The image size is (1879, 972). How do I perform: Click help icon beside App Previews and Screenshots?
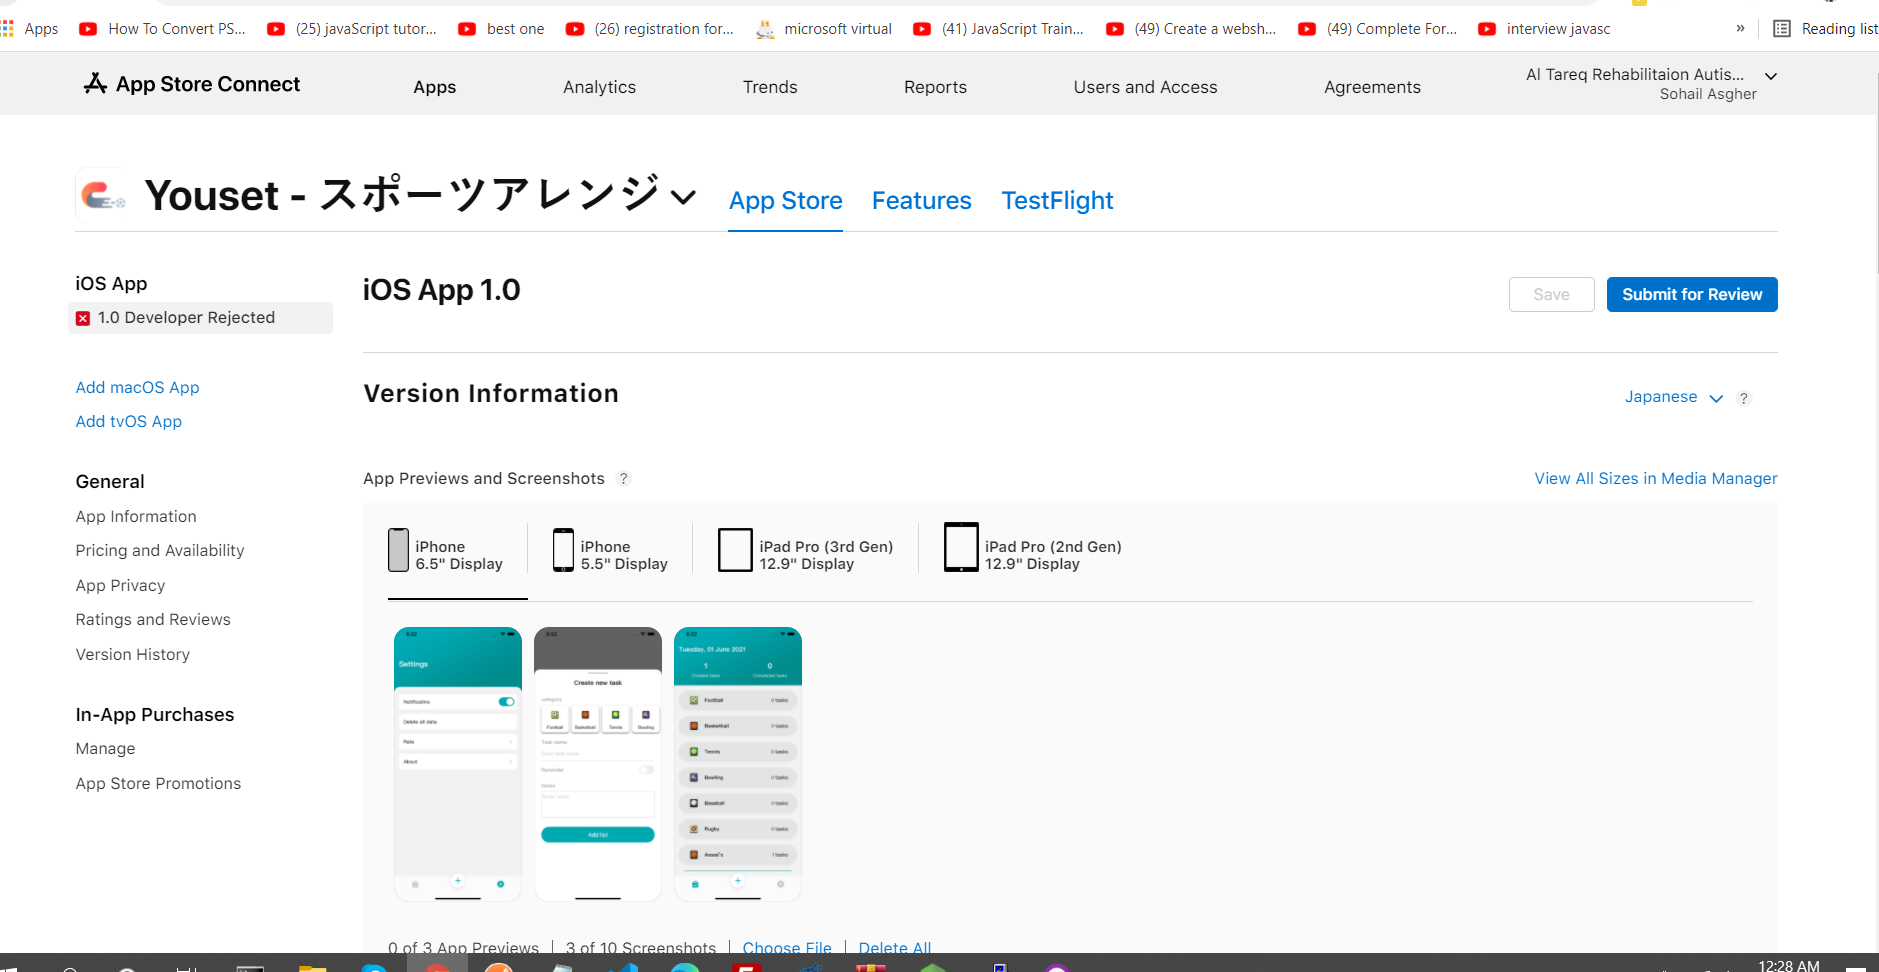pyautogui.click(x=624, y=479)
